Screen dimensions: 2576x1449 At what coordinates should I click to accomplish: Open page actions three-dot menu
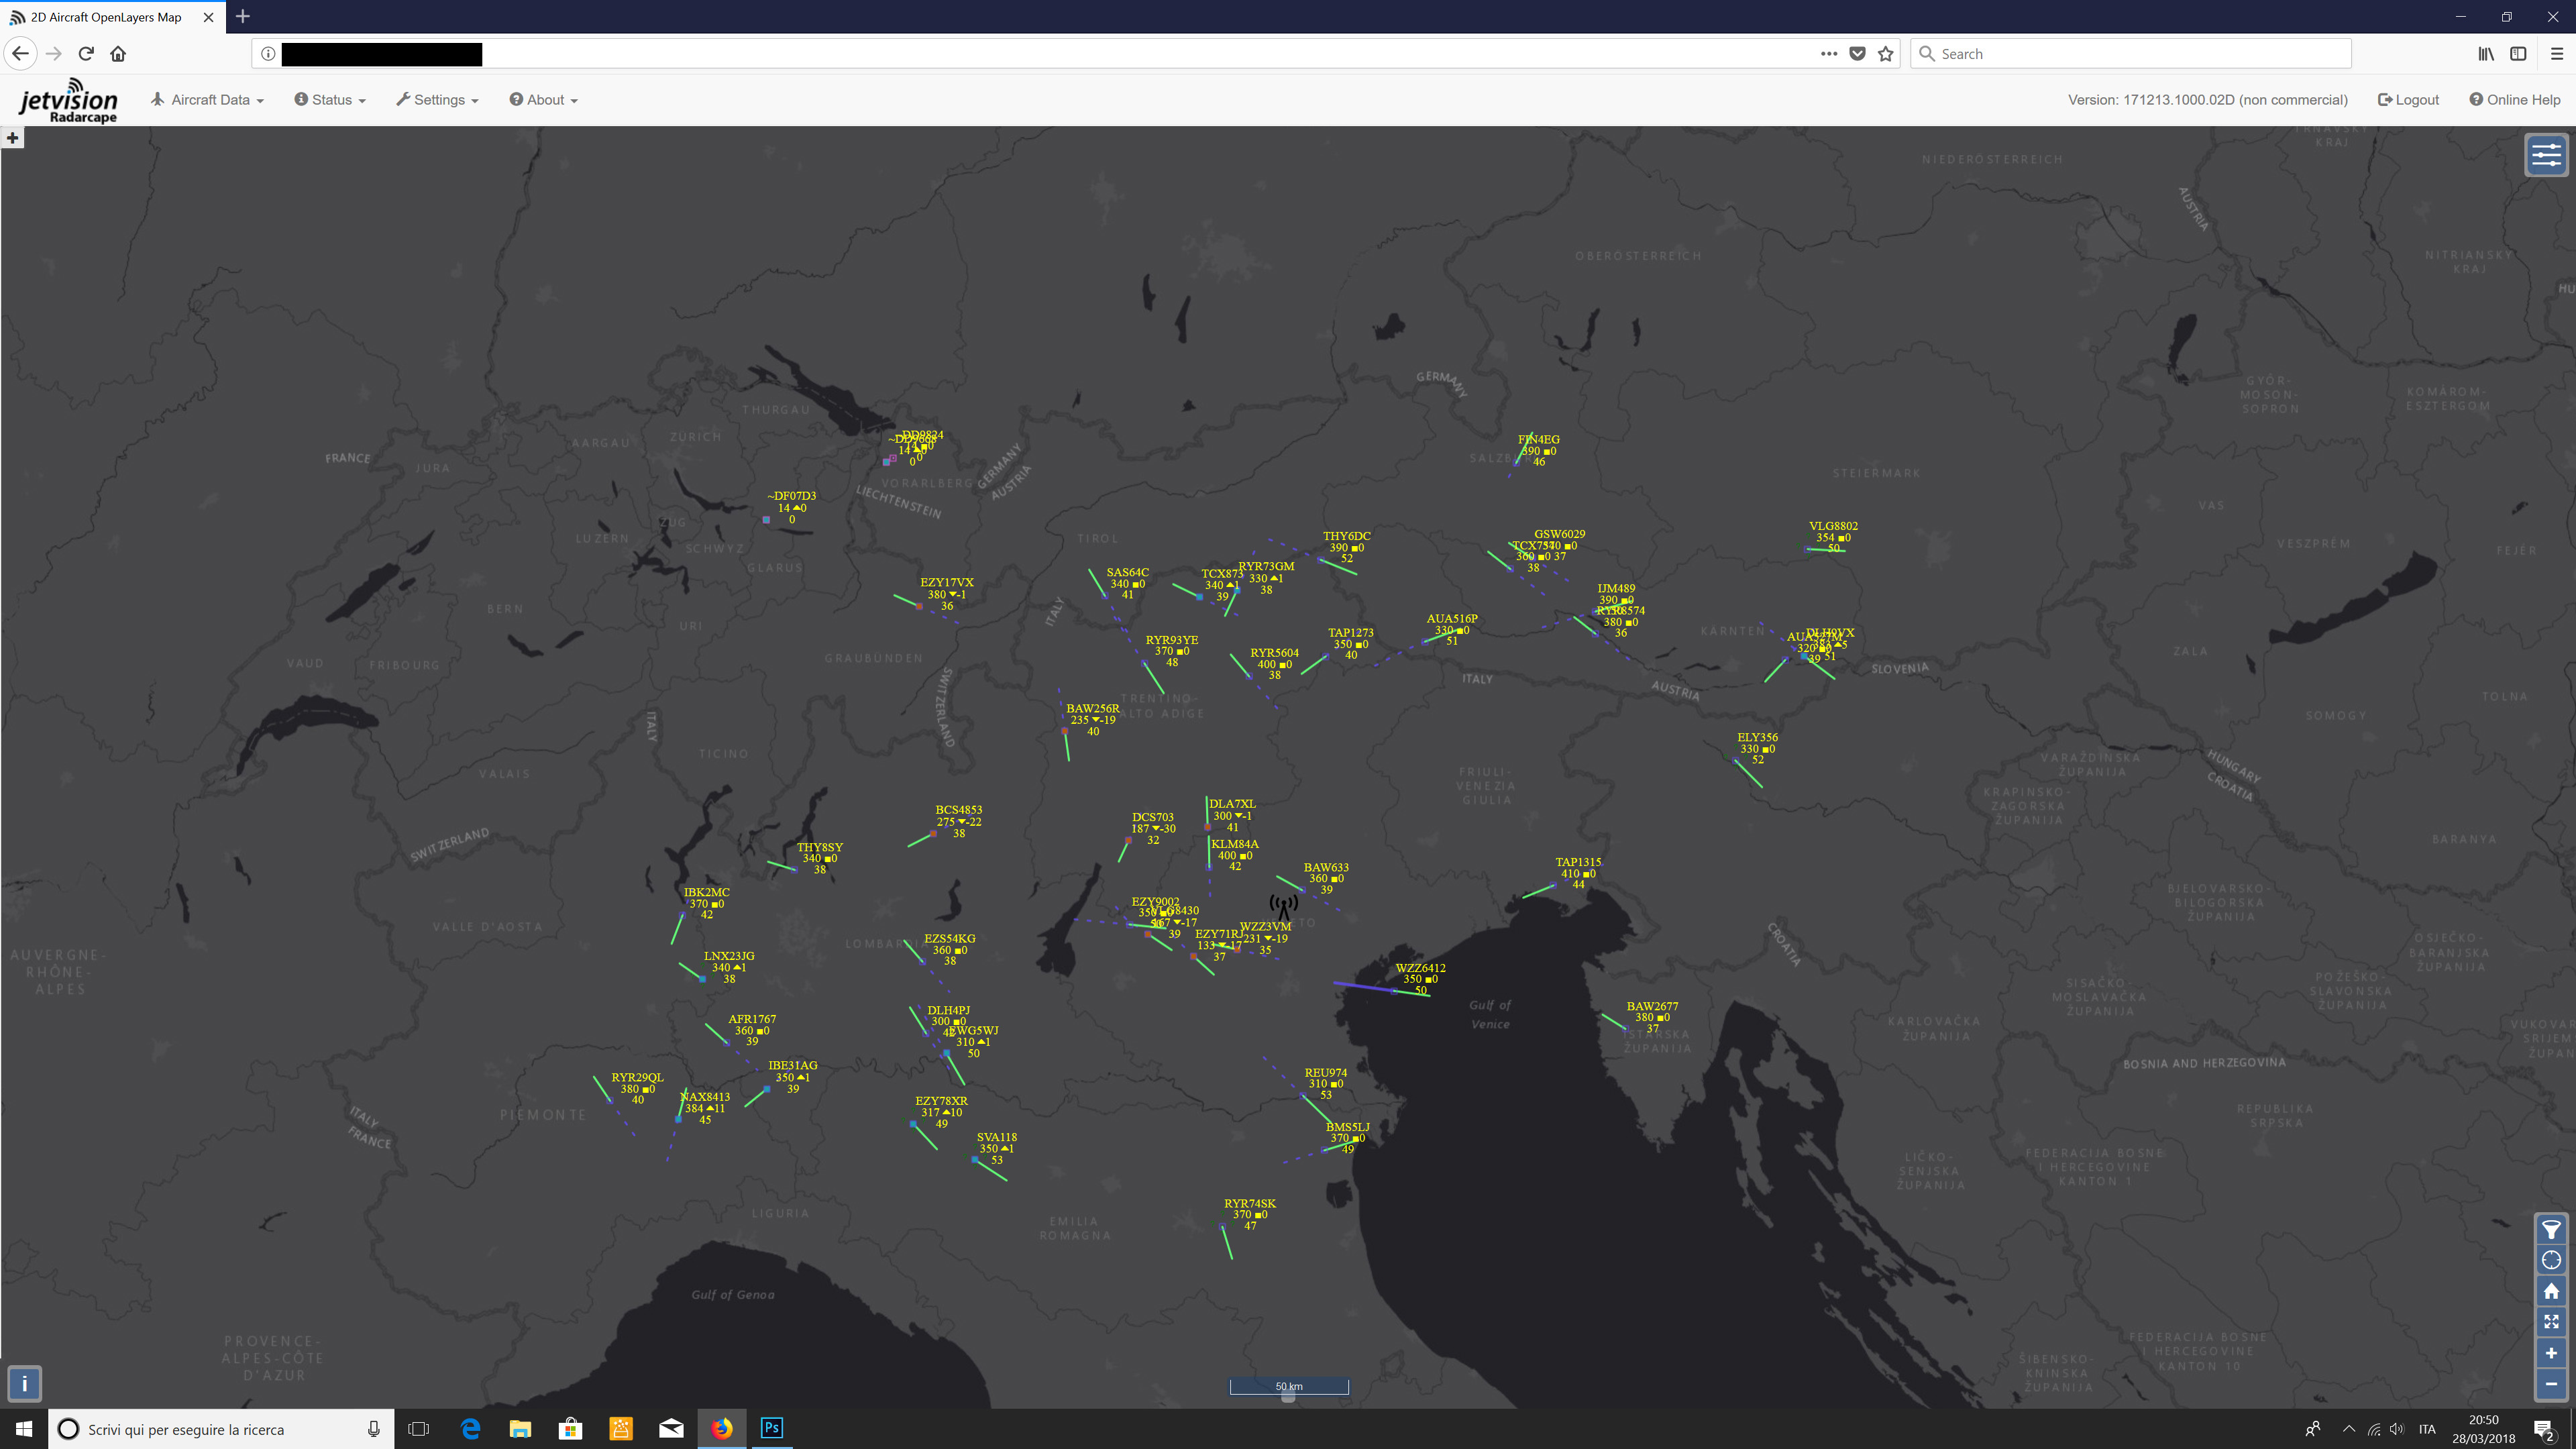1829,54
